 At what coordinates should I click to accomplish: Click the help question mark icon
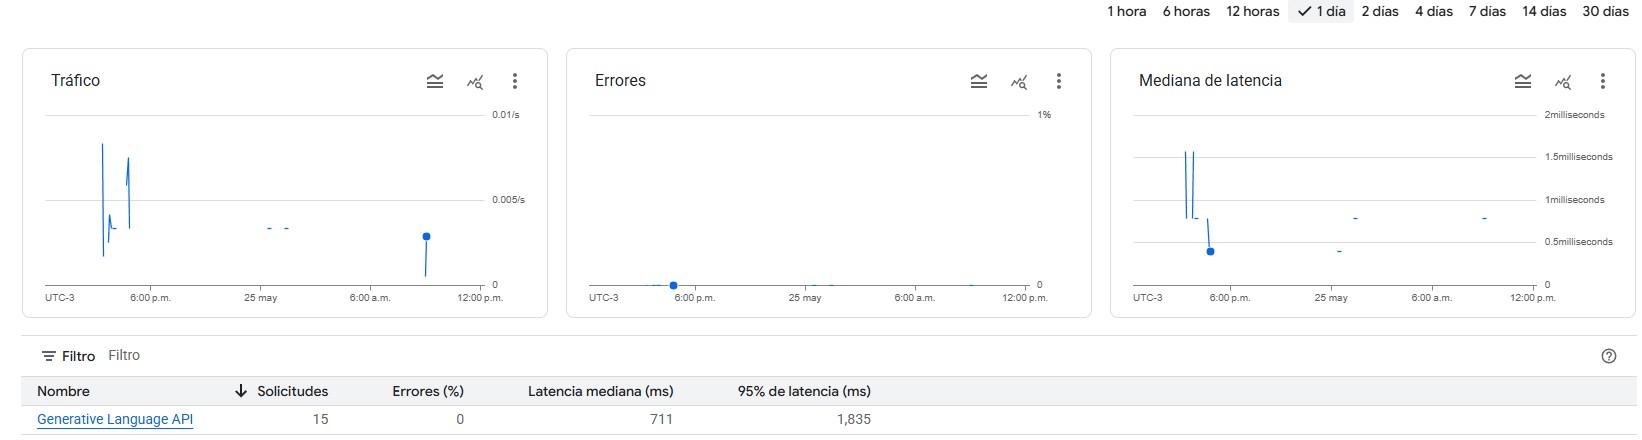click(1609, 356)
